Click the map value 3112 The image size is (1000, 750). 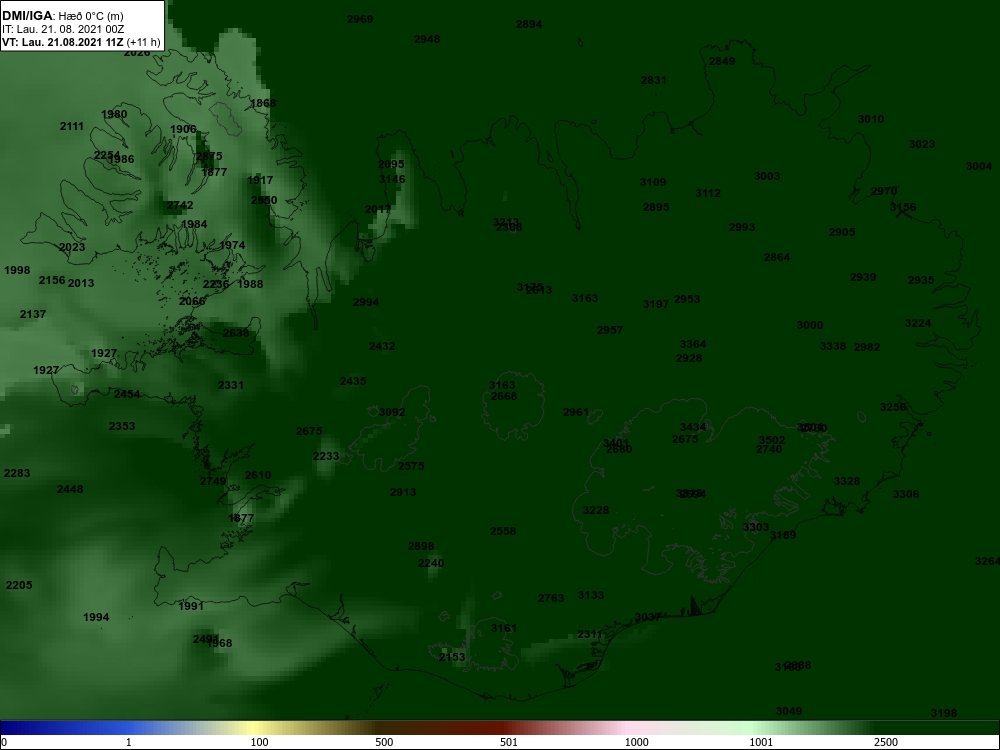tap(708, 193)
